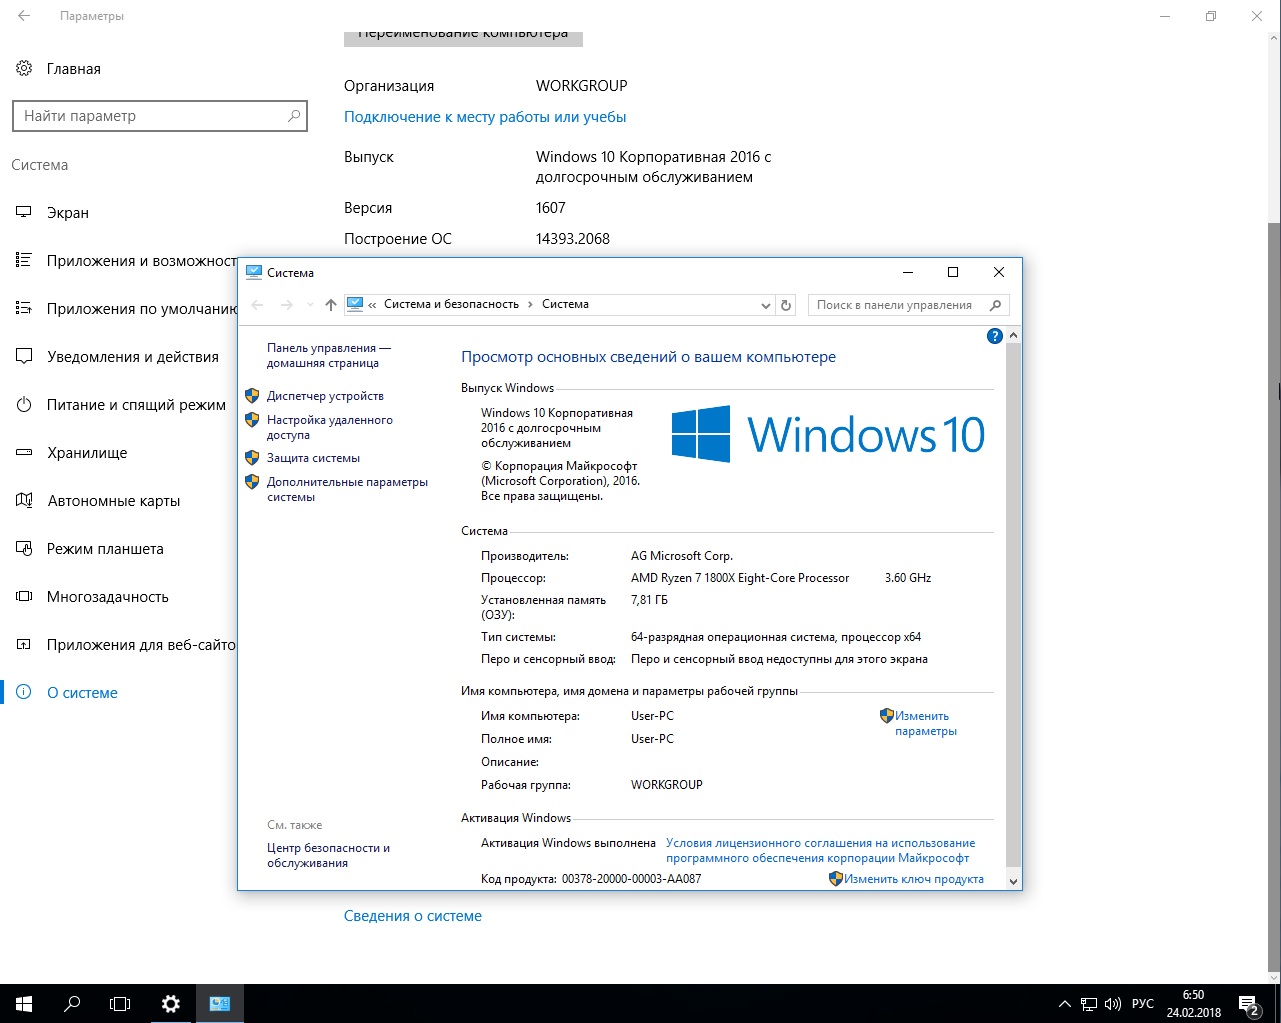Focus the Найти параметр search field

tap(160, 116)
